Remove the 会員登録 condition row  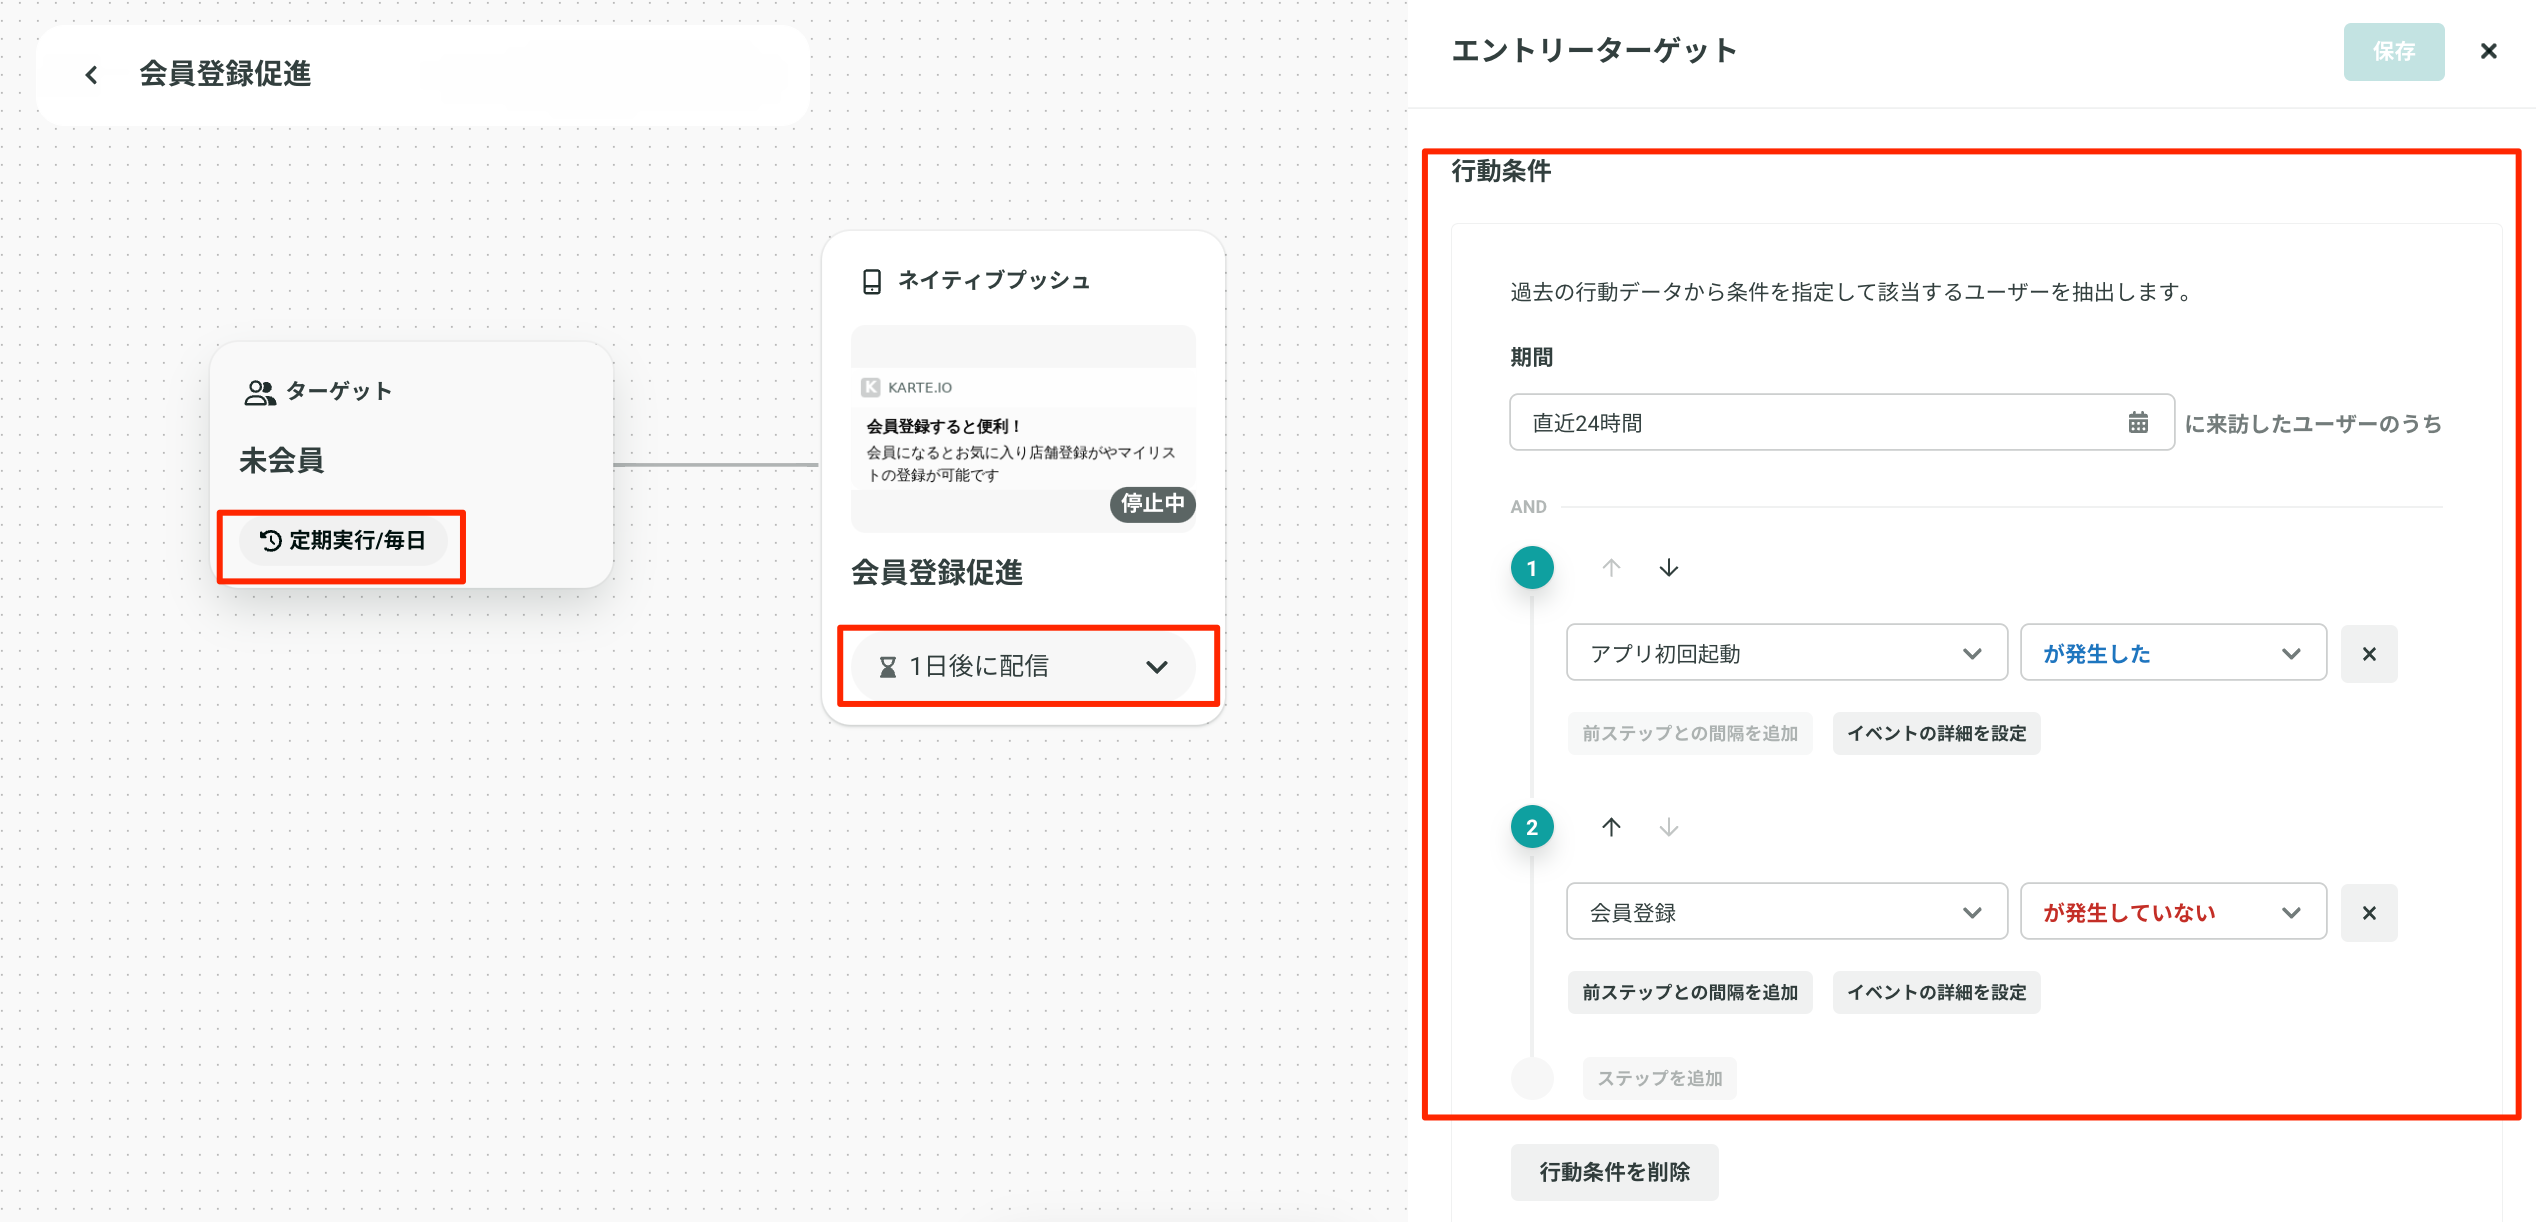[x=2369, y=913]
